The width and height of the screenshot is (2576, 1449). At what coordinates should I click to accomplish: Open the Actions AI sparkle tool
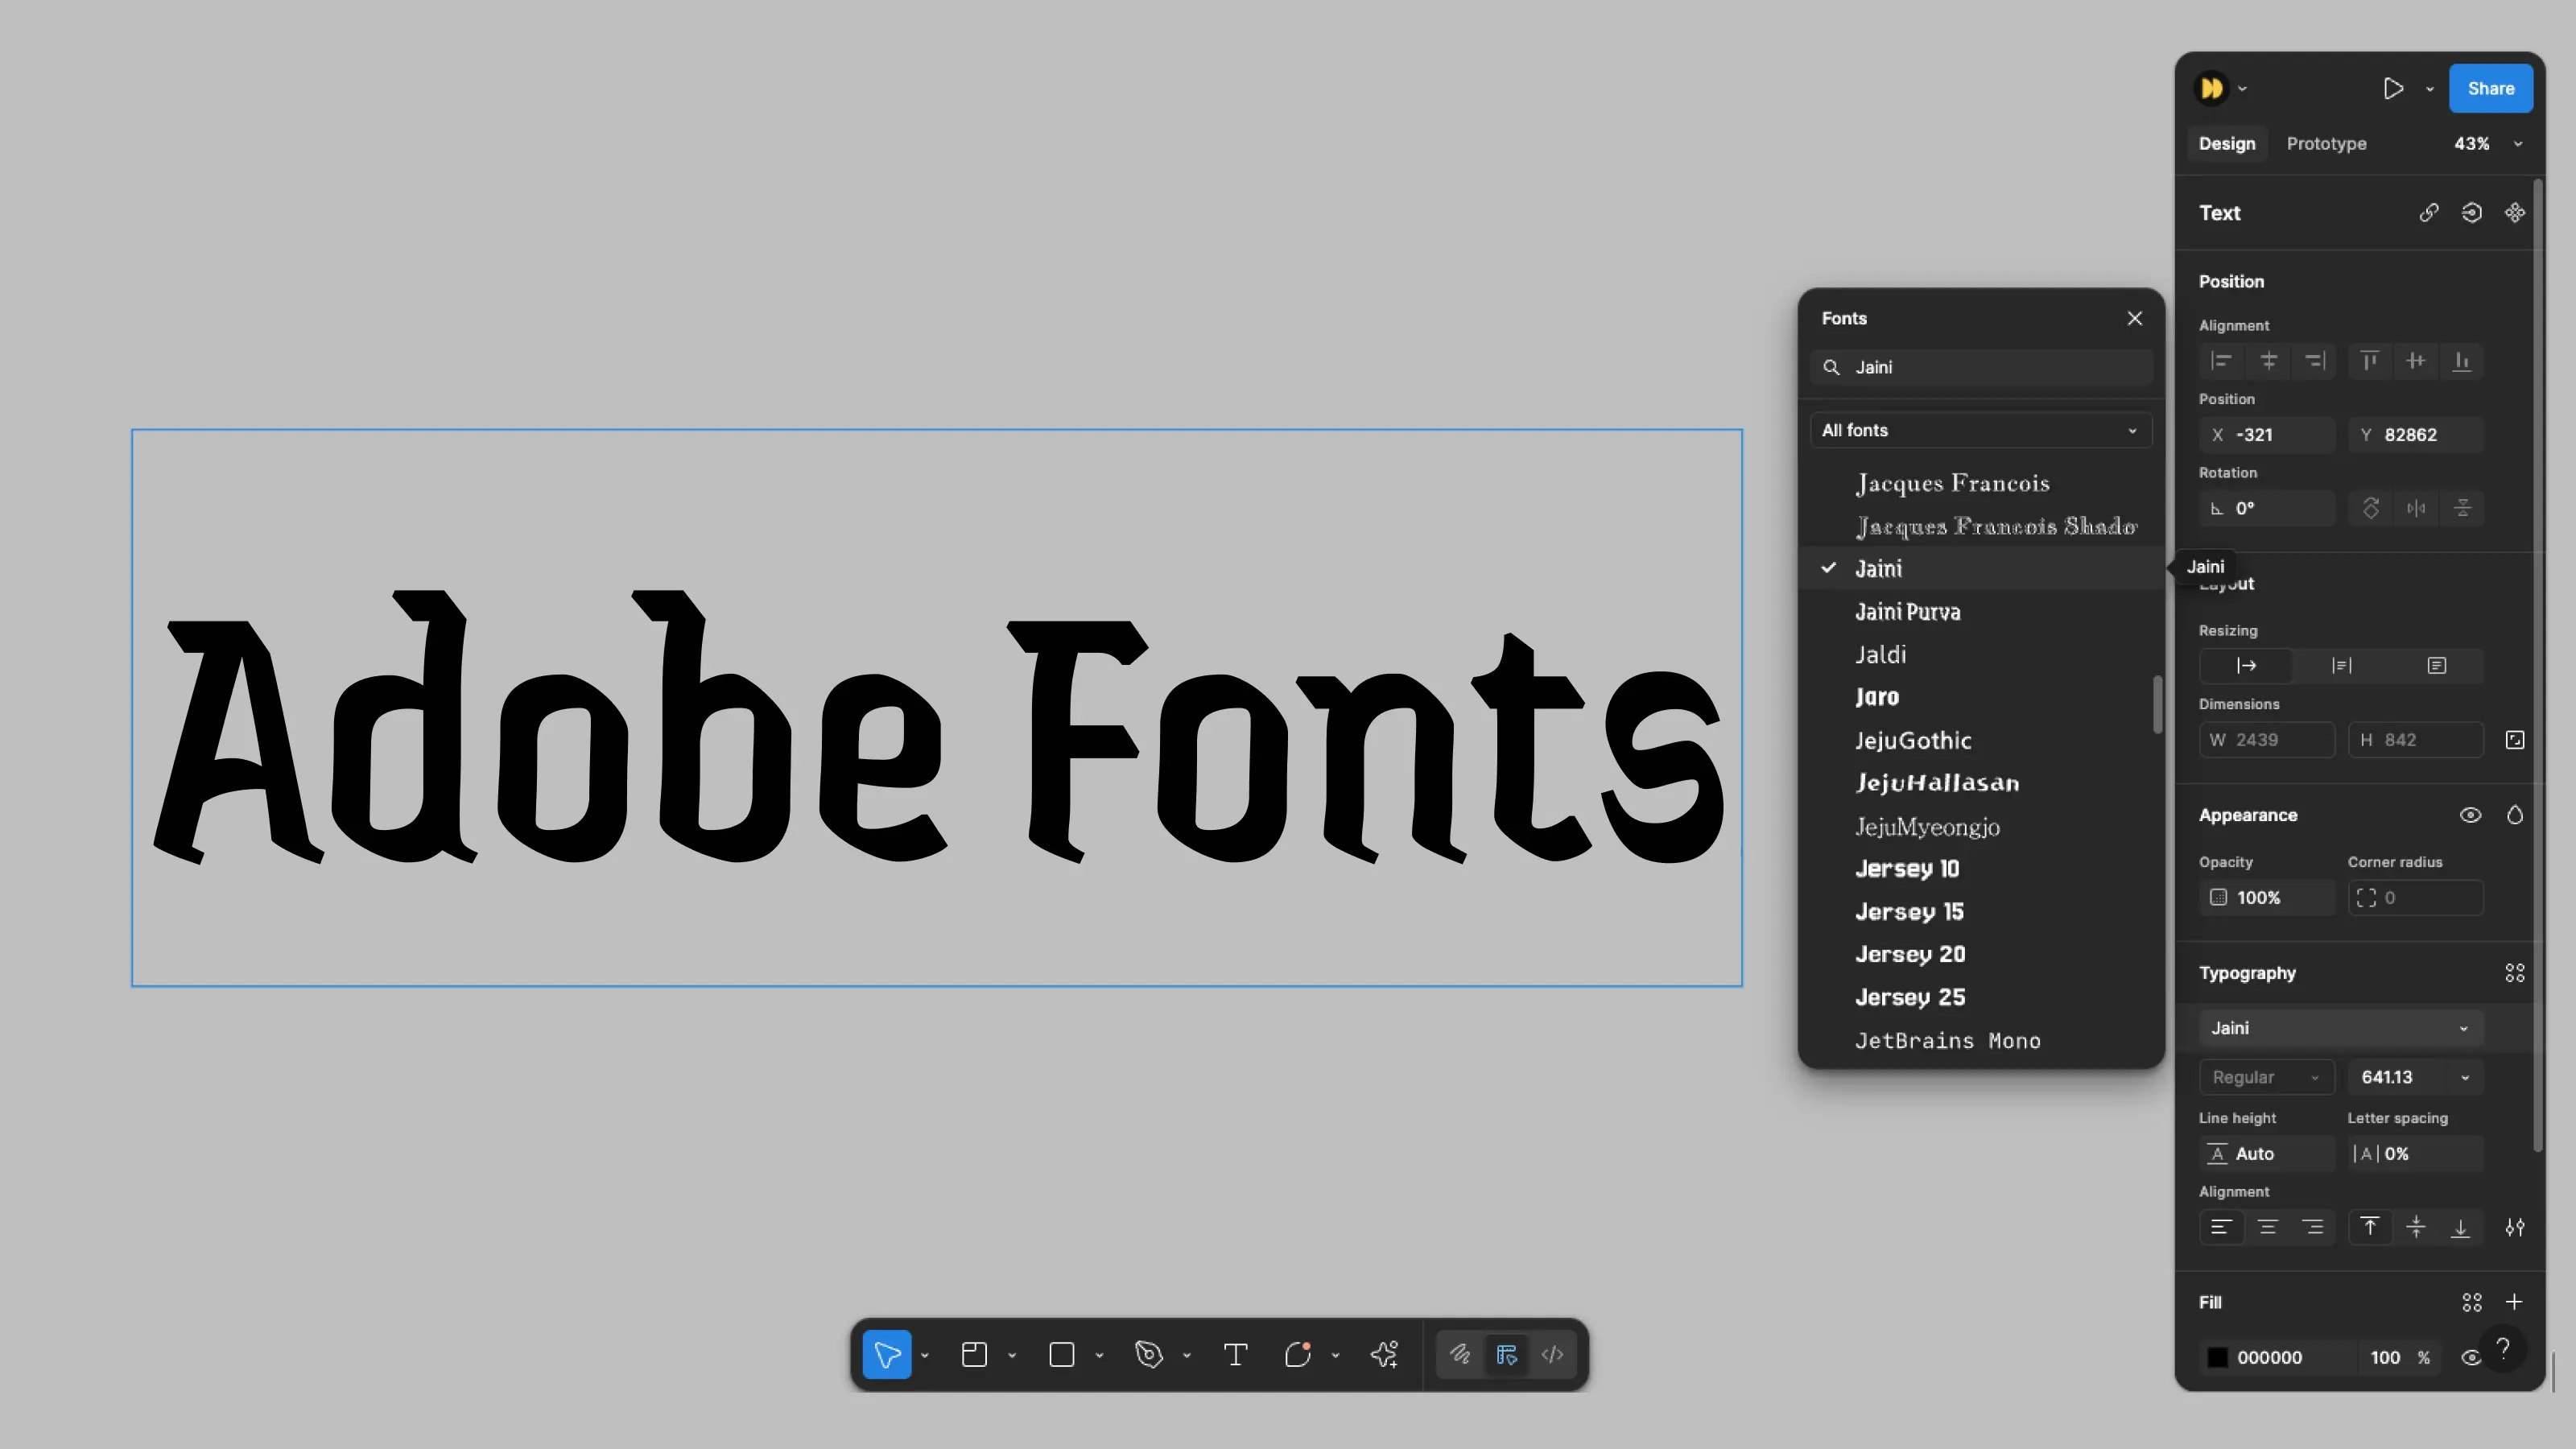[x=1385, y=1355]
